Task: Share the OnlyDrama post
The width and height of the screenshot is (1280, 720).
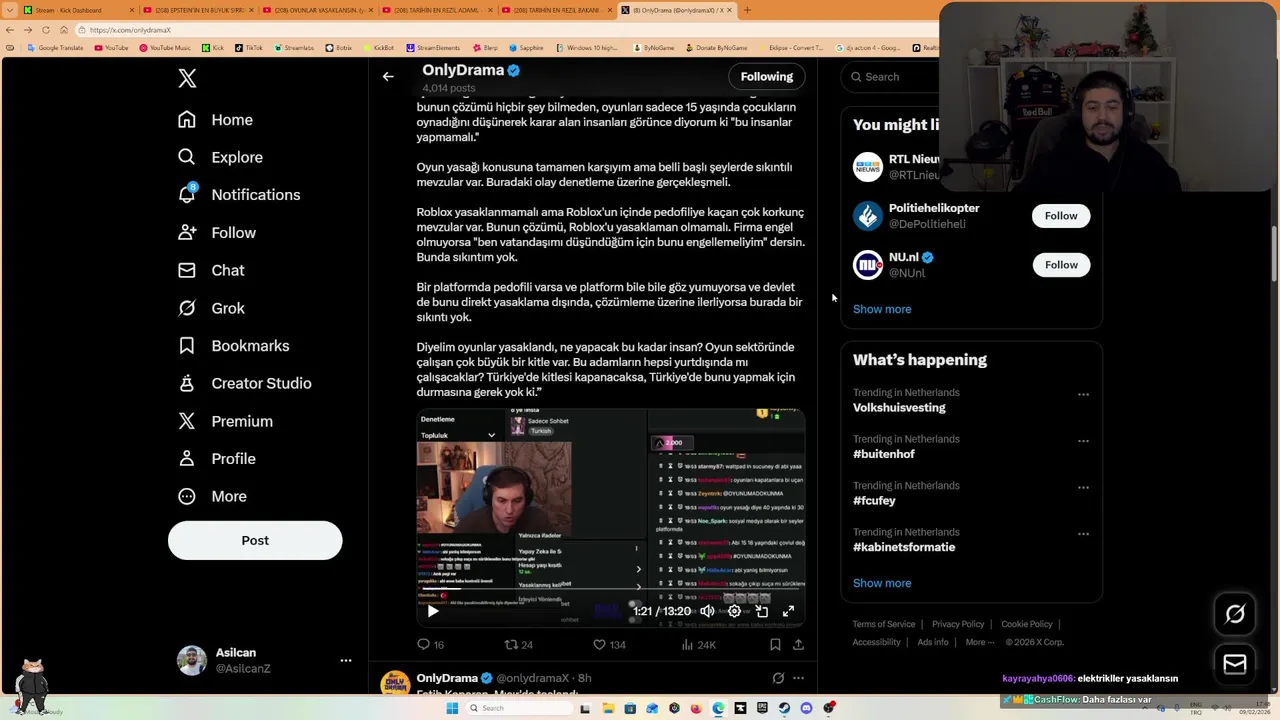Action: (798, 645)
